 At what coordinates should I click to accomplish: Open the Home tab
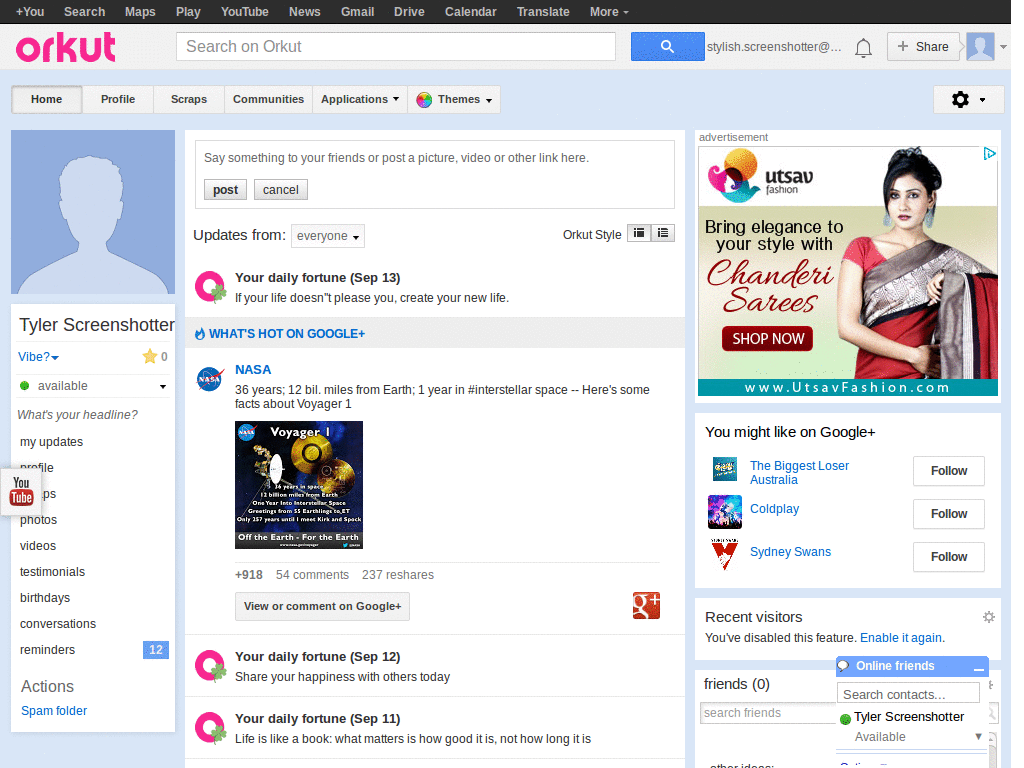click(x=46, y=99)
